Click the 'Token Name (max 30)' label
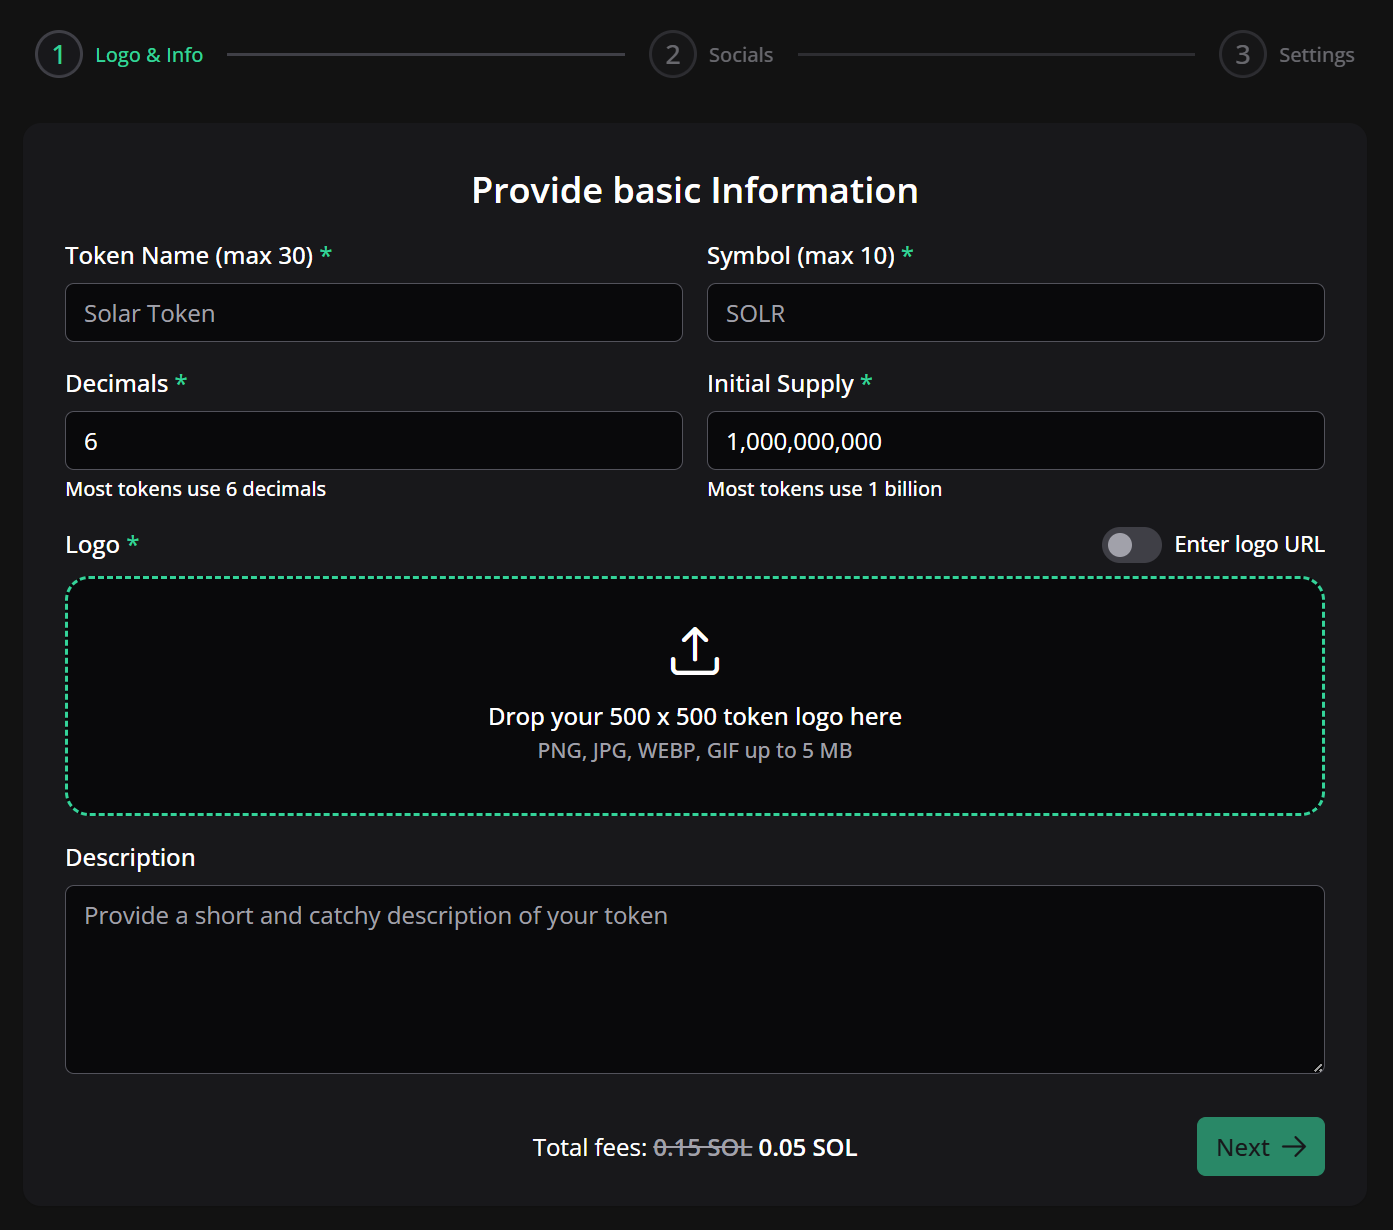1393x1230 pixels. (x=189, y=256)
